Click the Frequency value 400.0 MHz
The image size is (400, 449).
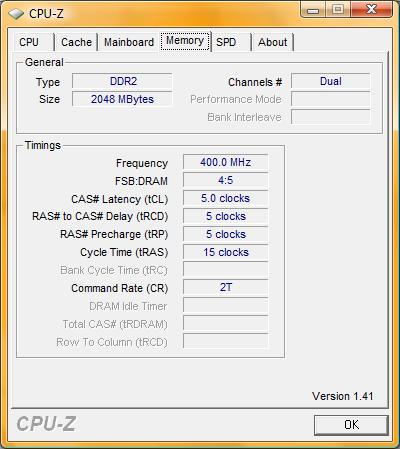coord(225,162)
